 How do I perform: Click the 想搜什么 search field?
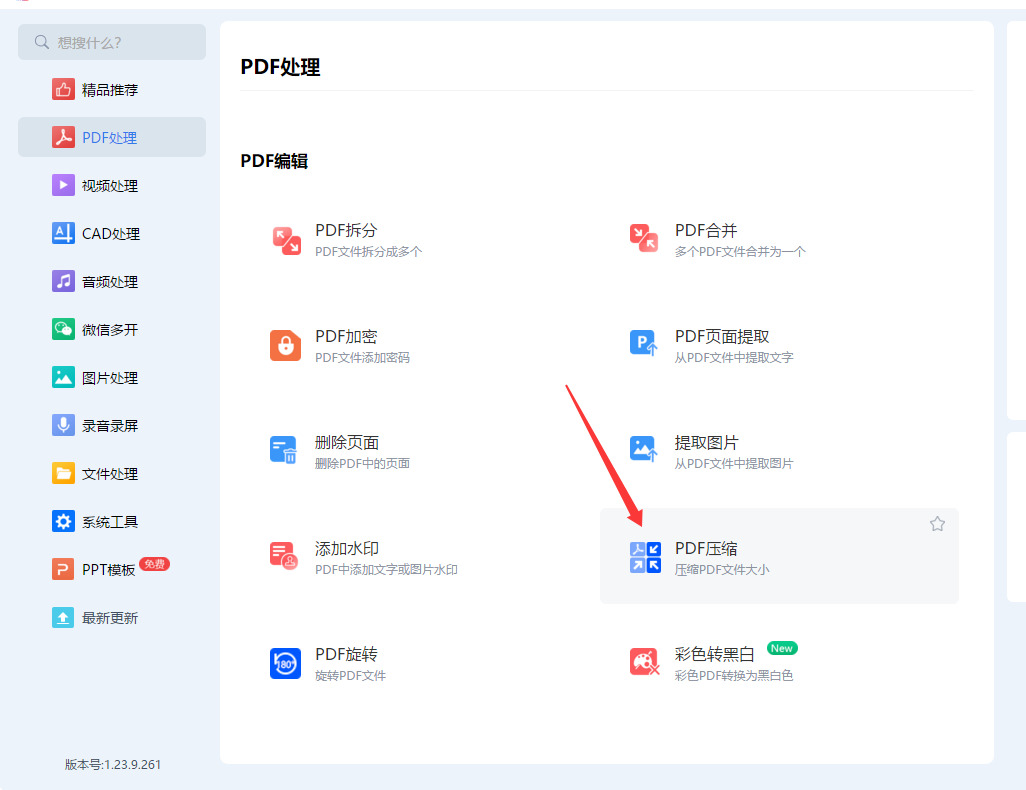pyautogui.click(x=112, y=42)
